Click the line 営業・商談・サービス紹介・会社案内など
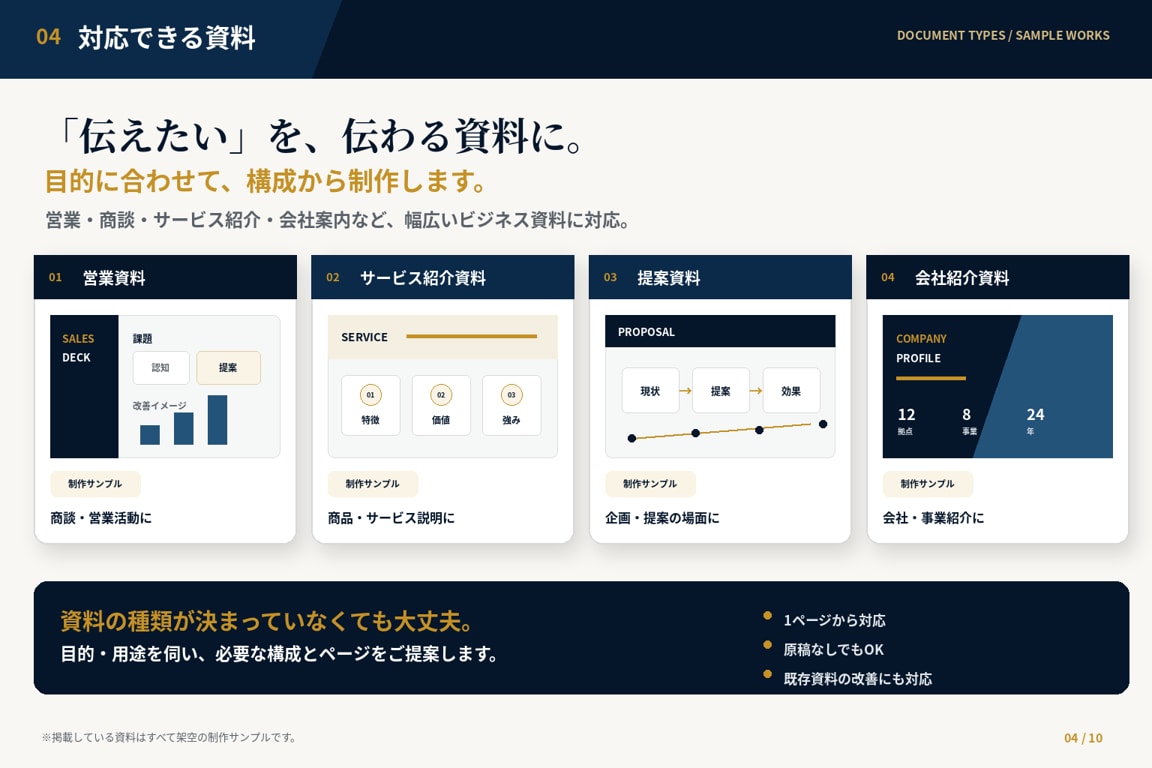 click(338, 220)
